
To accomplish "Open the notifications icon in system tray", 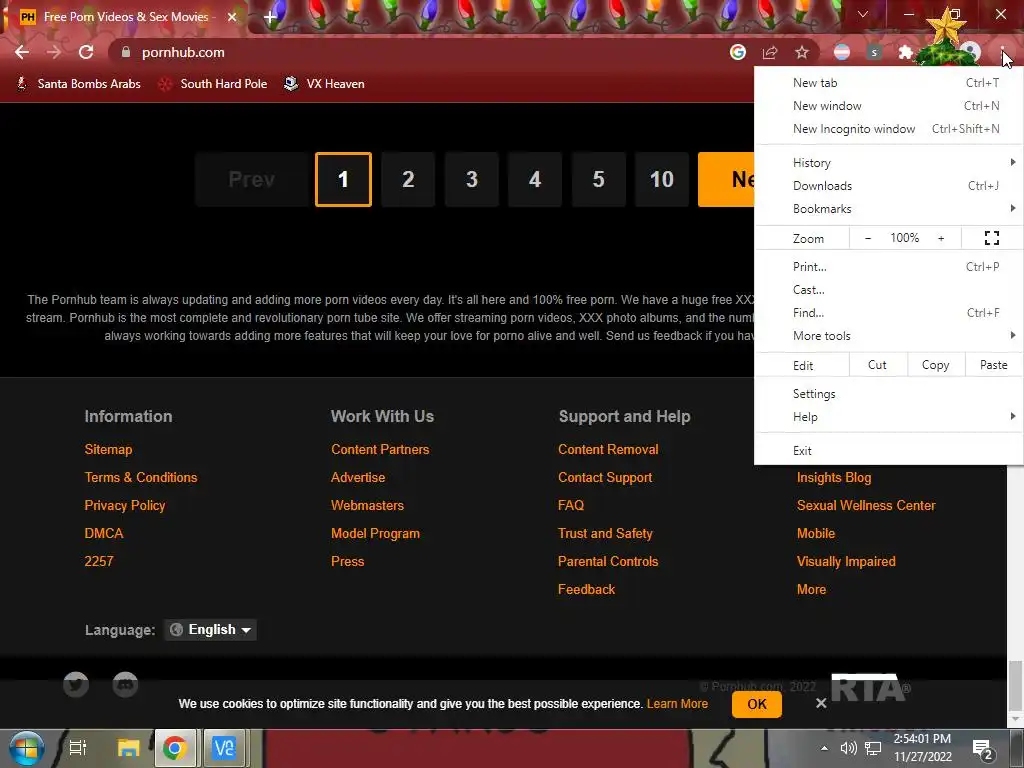I will point(983,750).
